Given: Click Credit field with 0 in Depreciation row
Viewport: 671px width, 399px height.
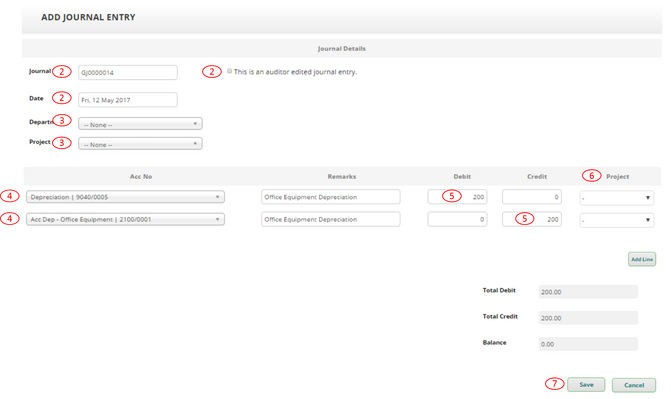Looking at the screenshot, I should [532, 197].
